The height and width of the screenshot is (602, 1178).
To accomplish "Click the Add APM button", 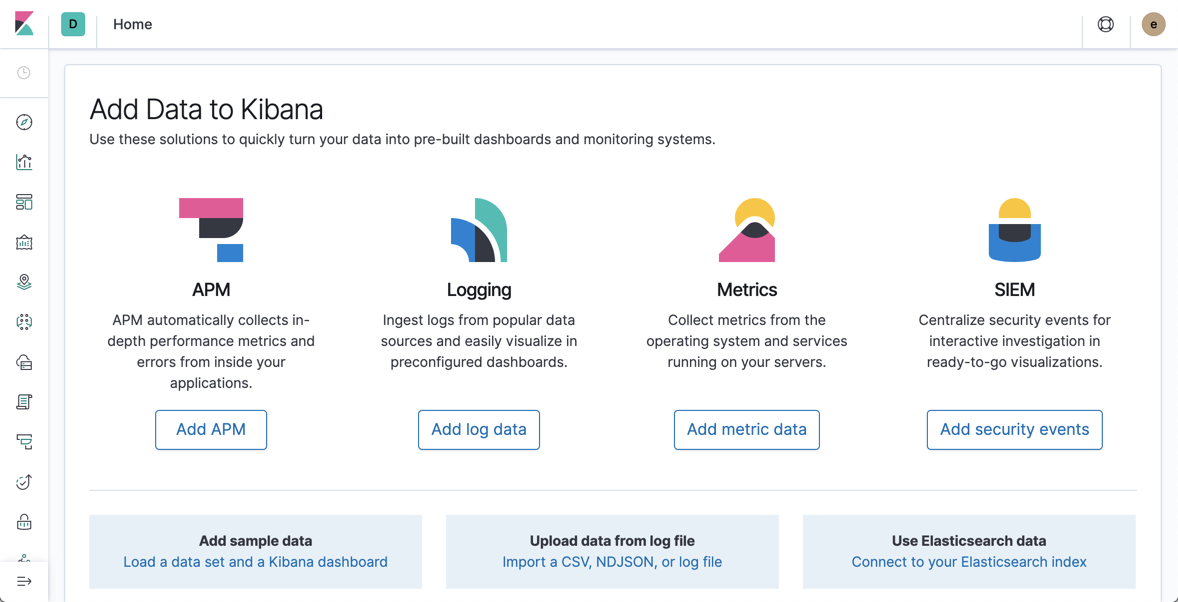I will point(211,430).
